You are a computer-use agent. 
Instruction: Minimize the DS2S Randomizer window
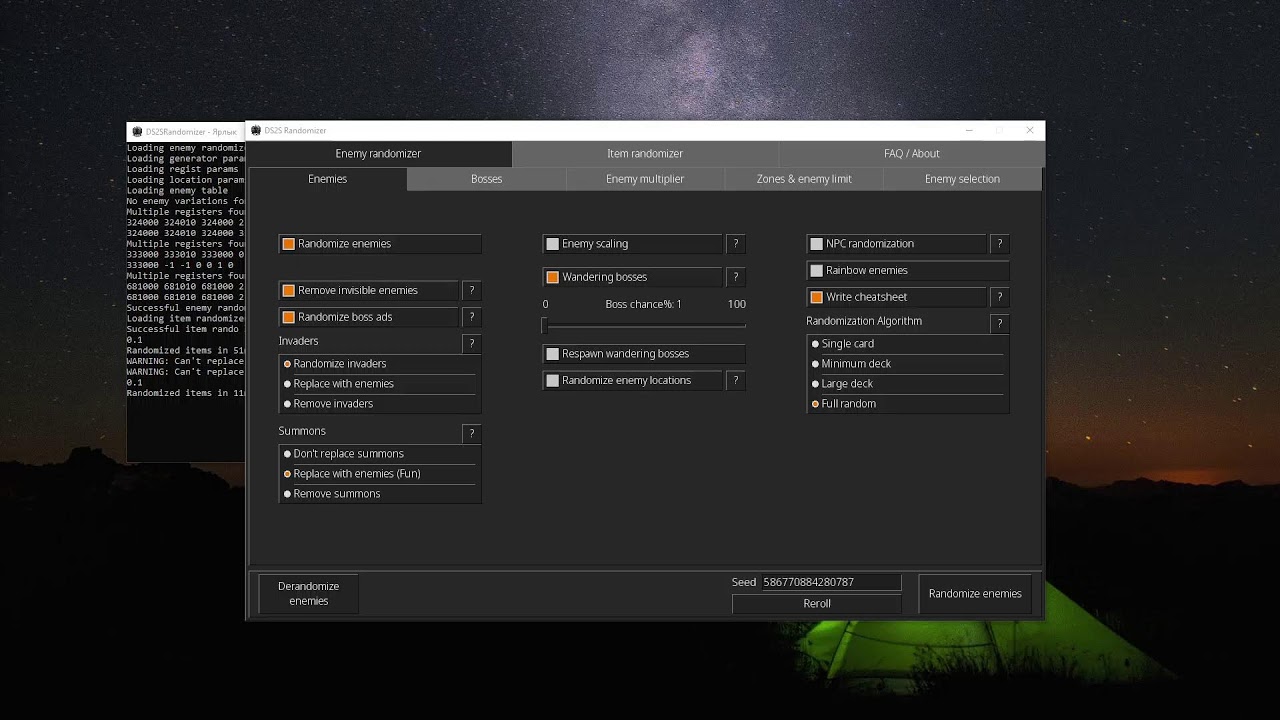coord(969,130)
